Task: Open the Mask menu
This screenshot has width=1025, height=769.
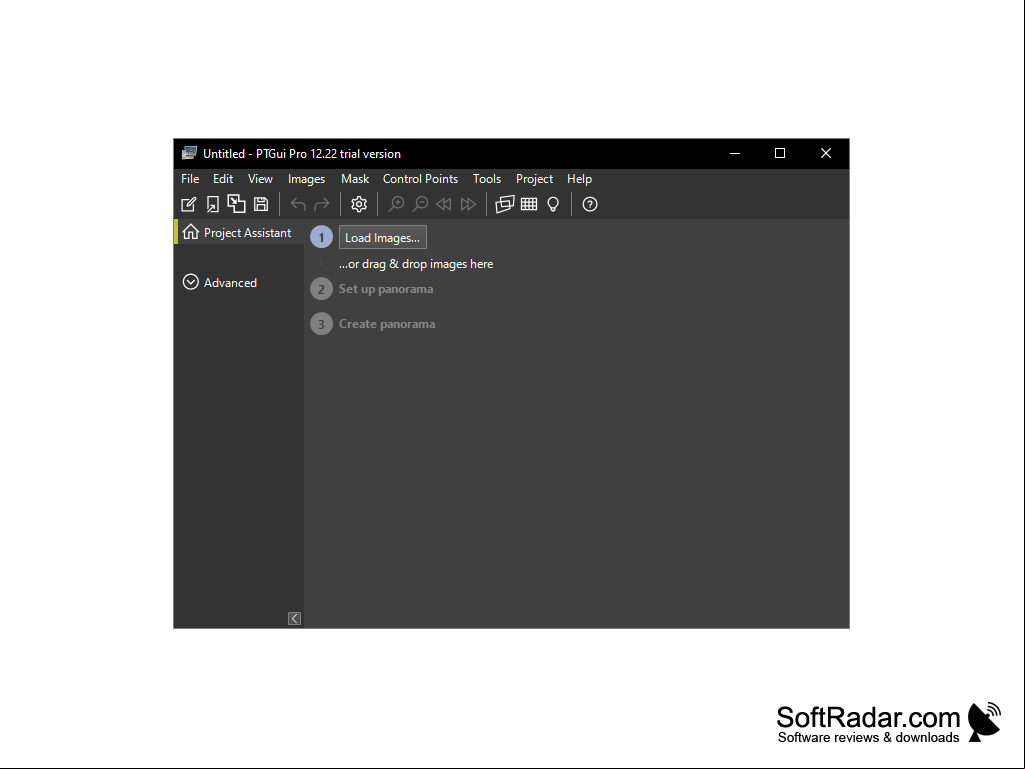Action: pyautogui.click(x=355, y=179)
